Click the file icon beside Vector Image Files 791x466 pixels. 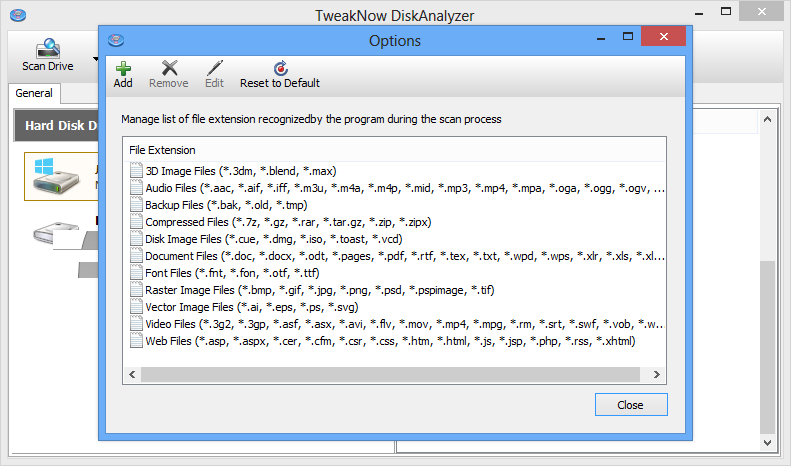coord(136,307)
